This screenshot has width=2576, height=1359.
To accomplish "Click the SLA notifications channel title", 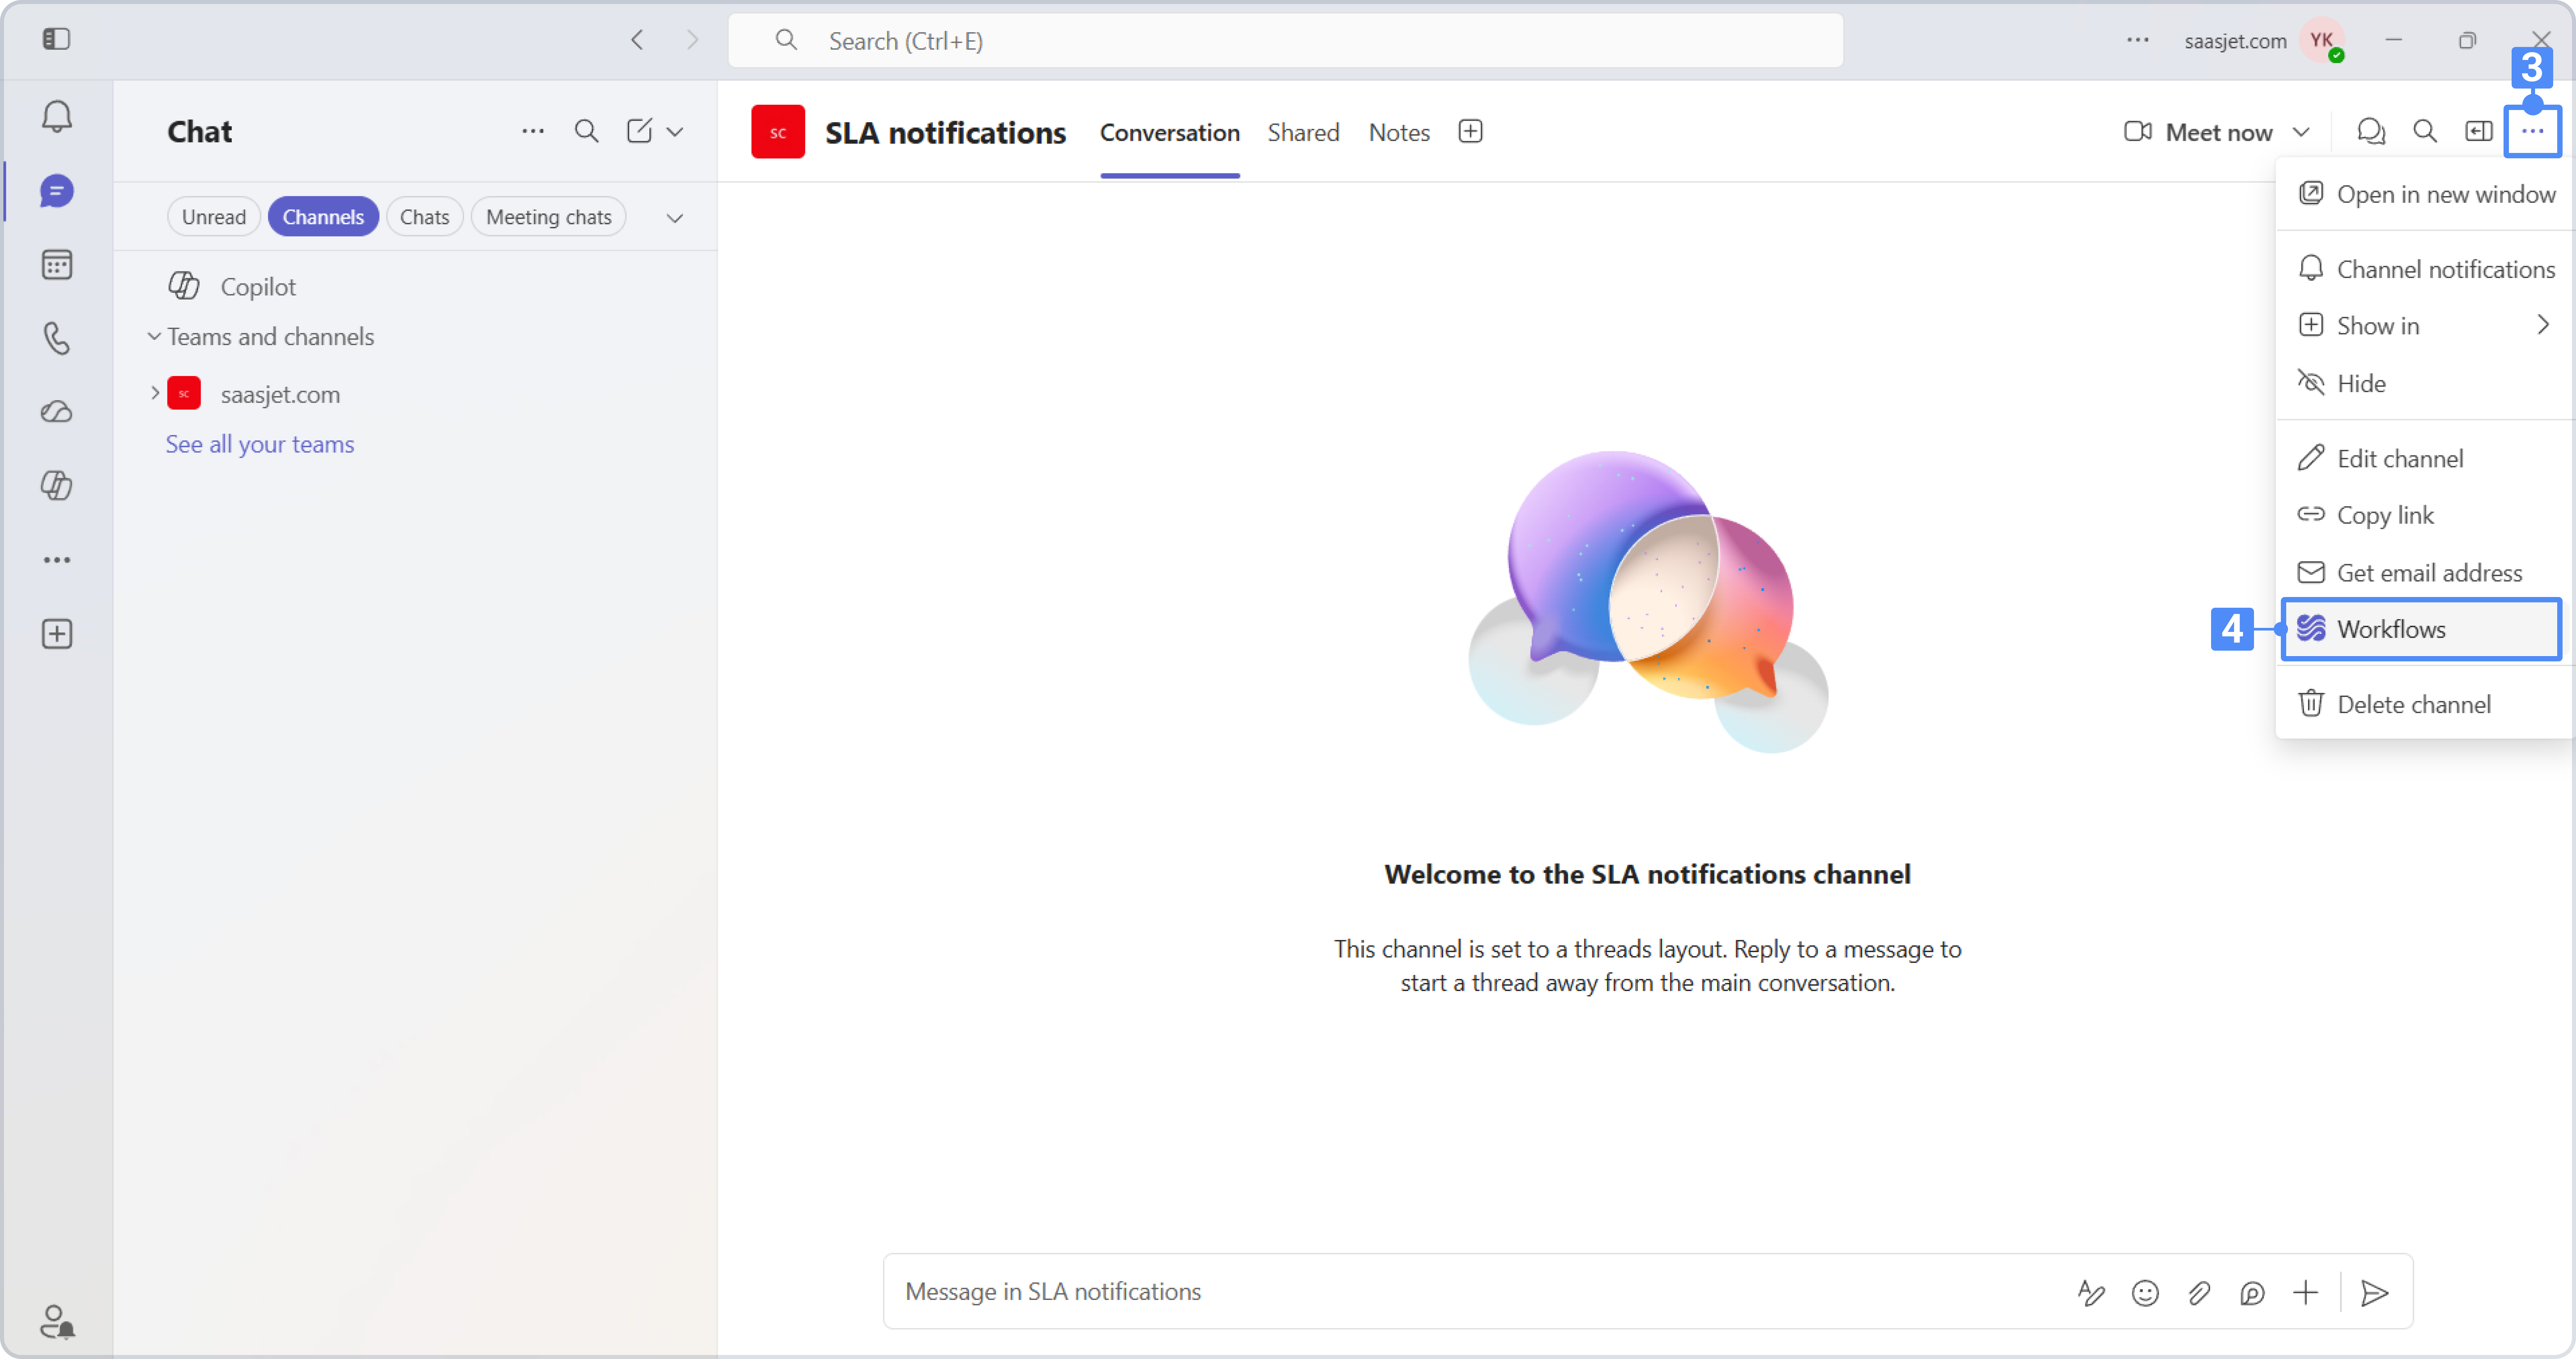I will [945, 133].
